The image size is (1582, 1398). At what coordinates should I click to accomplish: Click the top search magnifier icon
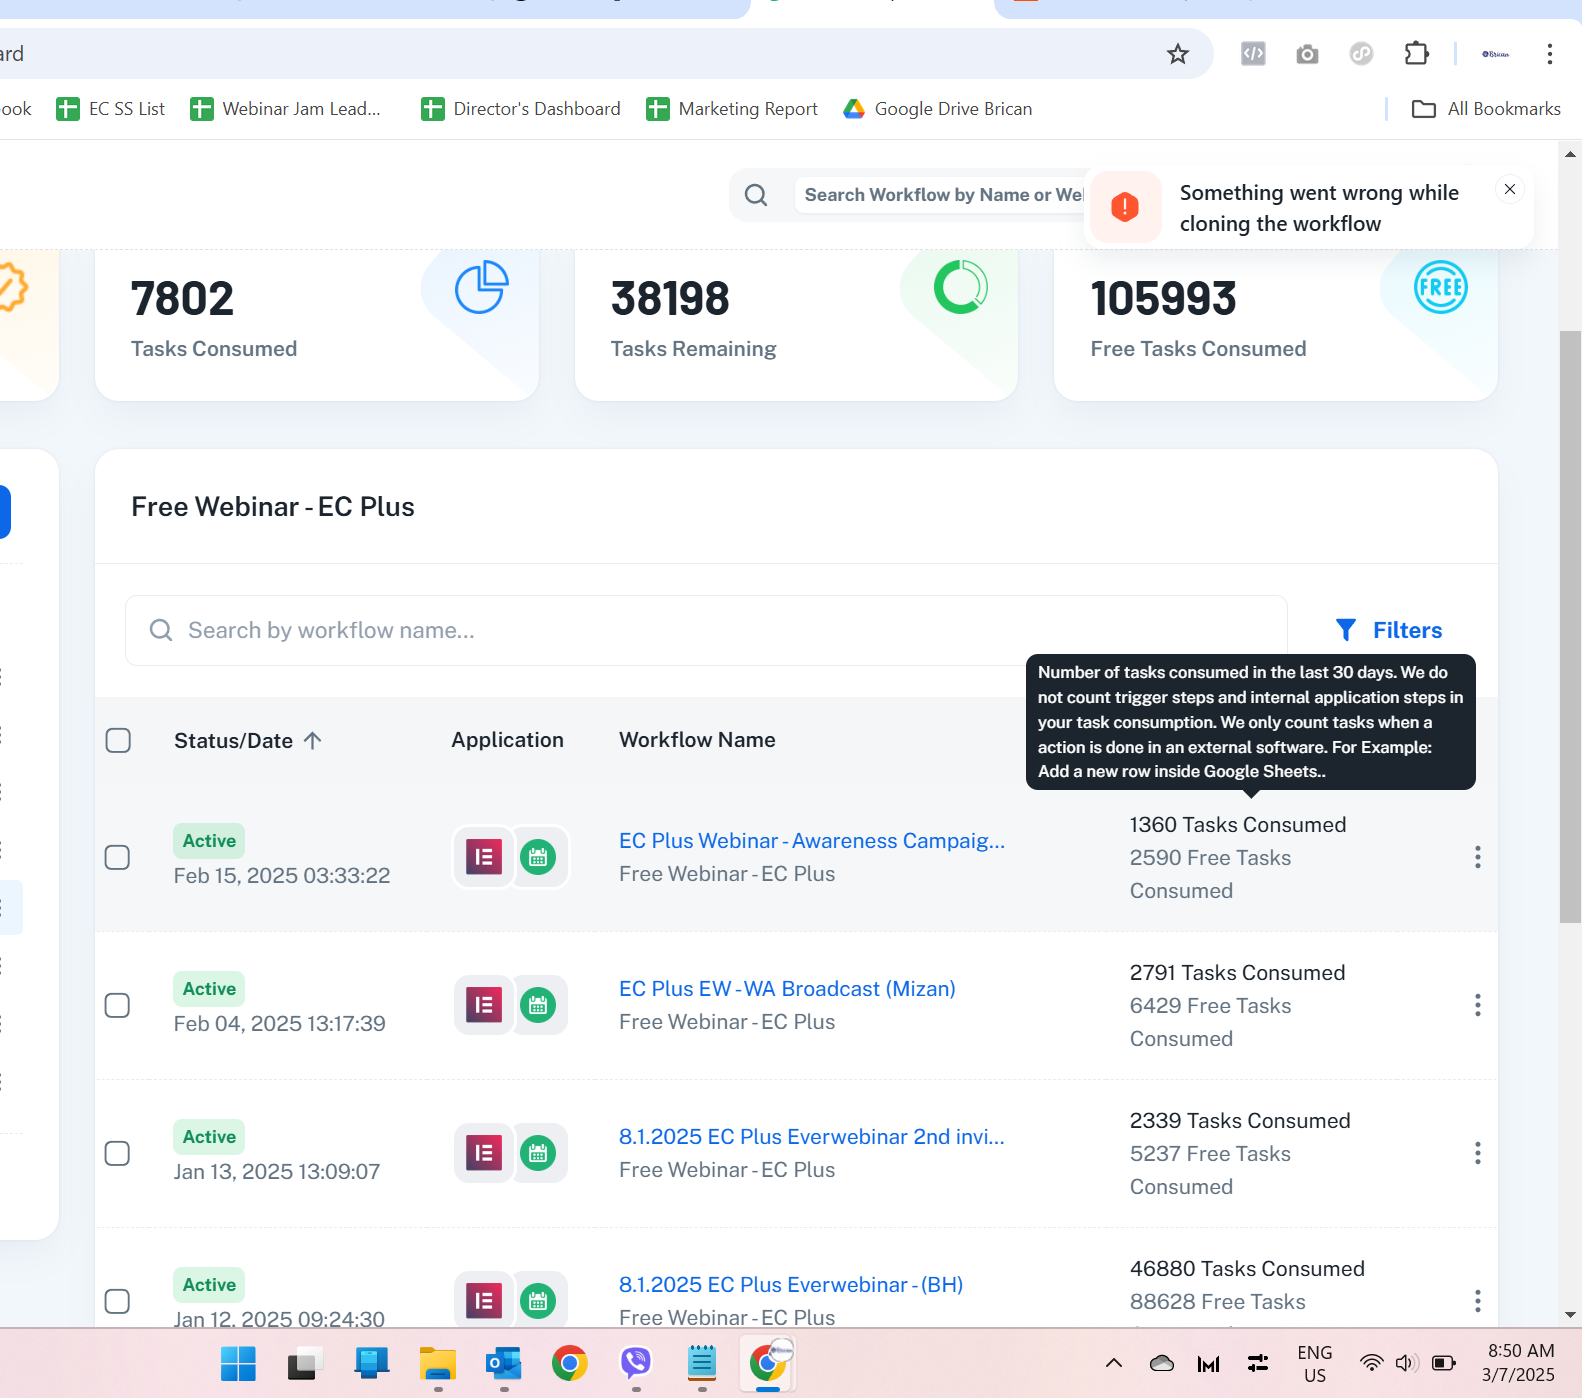756,195
